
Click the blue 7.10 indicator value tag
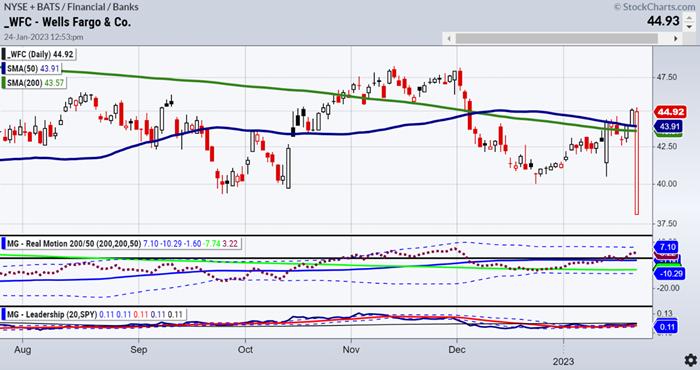click(x=666, y=247)
